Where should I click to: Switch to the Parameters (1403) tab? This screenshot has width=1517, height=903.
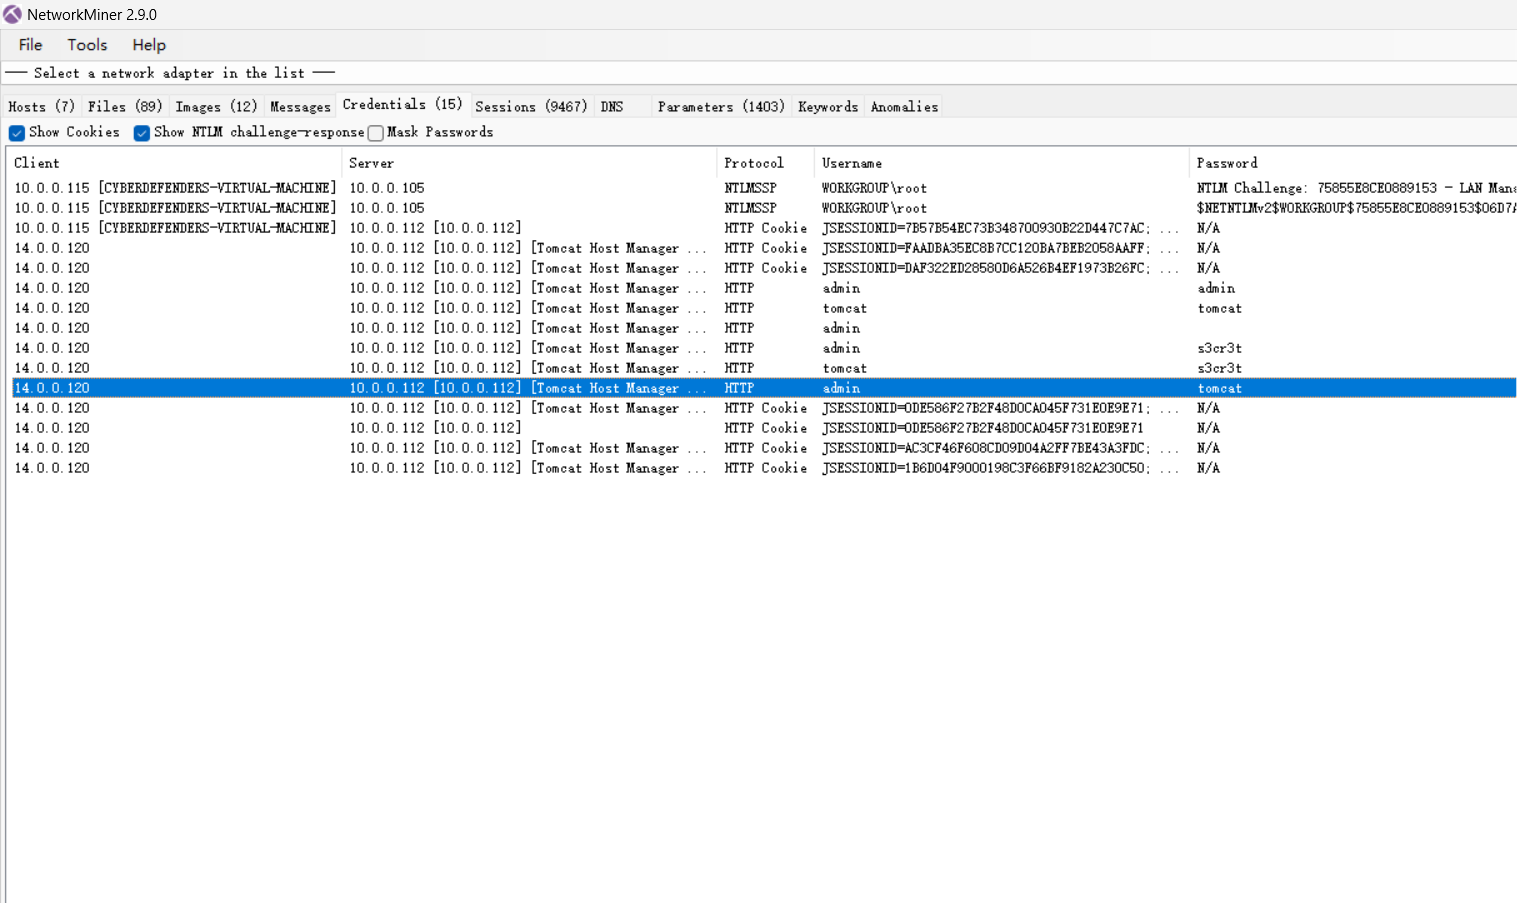721,106
